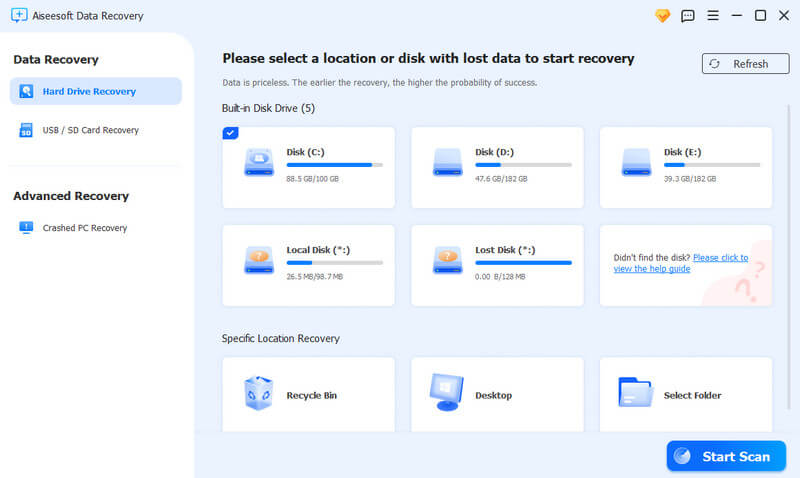The width and height of the screenshot is (800, 478).
Task: Click the 26.5 MB/98.7 MB size text
Action: (x=314, y=276)
